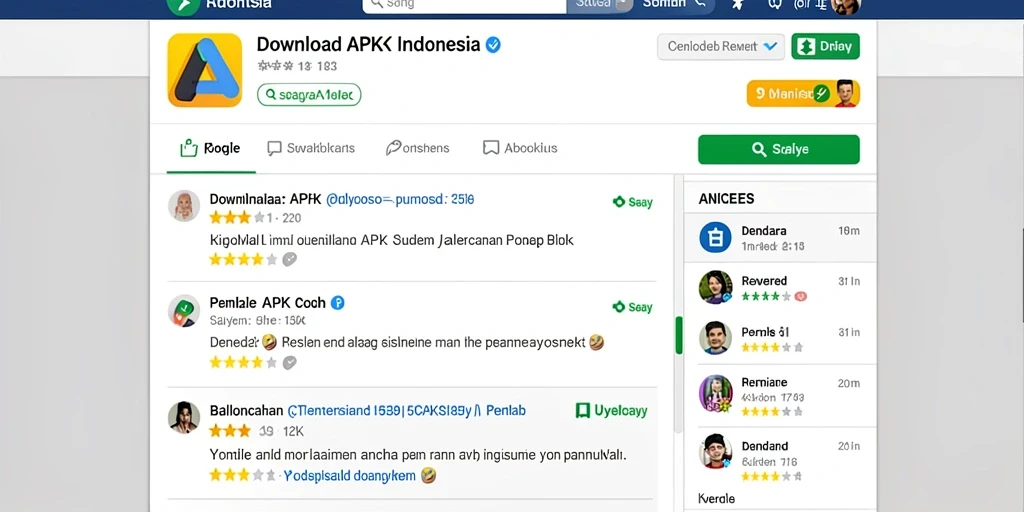Click the Kverale label below the ANICEES list

(x=716, y=498)
